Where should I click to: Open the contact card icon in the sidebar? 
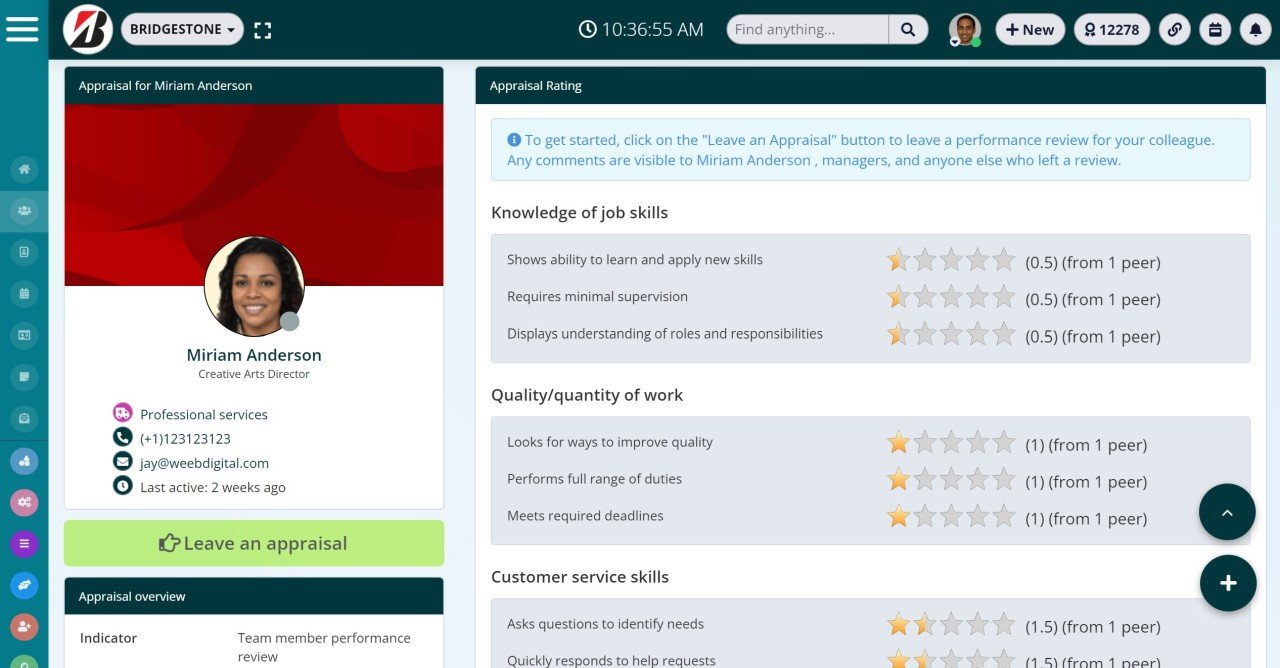tap(24, 252)
